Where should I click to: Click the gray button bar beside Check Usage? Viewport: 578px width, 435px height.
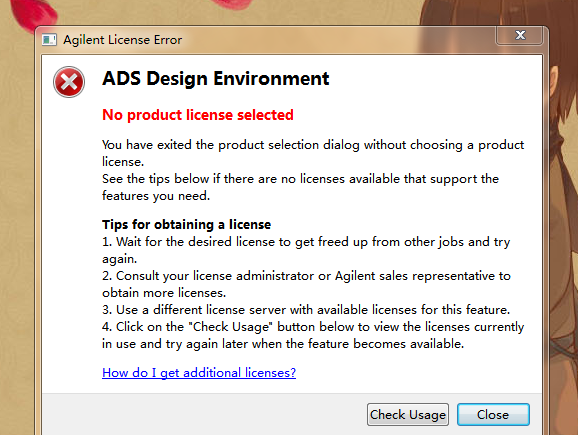[x=203, y=414]
